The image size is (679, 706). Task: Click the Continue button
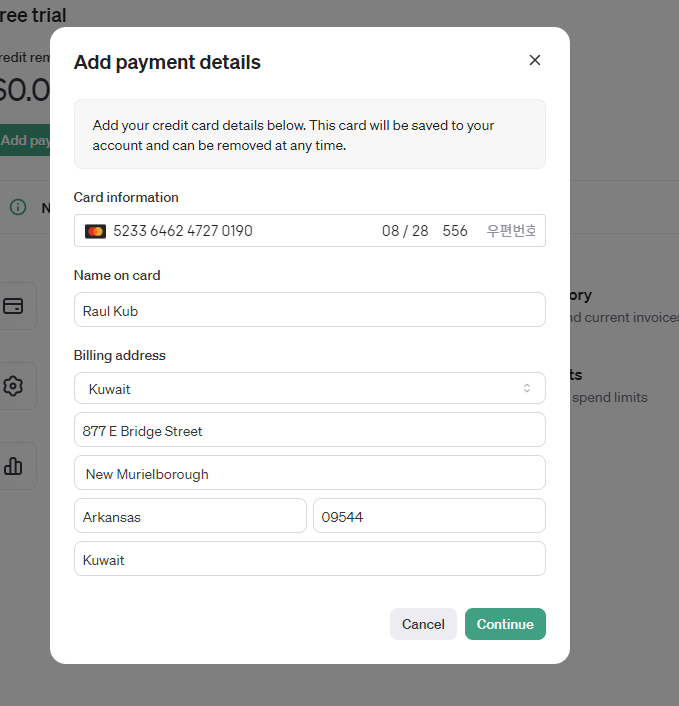point(505,624)
